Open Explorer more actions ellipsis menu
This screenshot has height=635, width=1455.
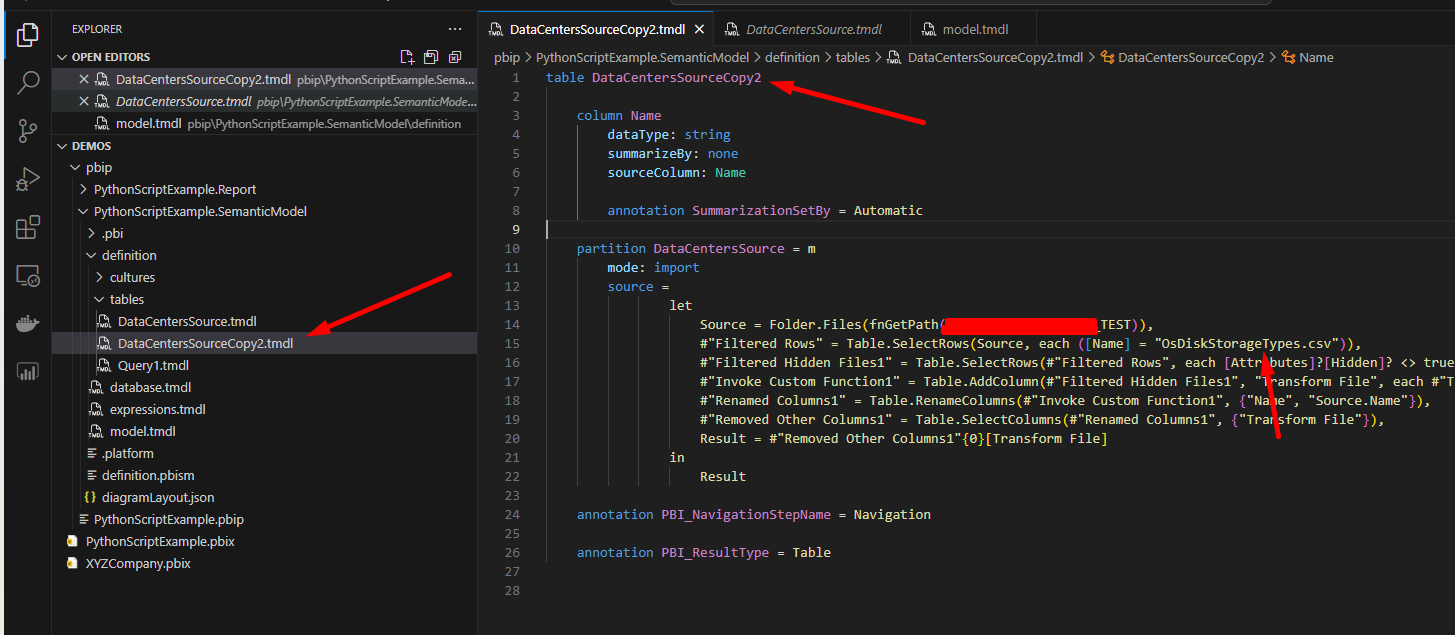coord(455,30)
